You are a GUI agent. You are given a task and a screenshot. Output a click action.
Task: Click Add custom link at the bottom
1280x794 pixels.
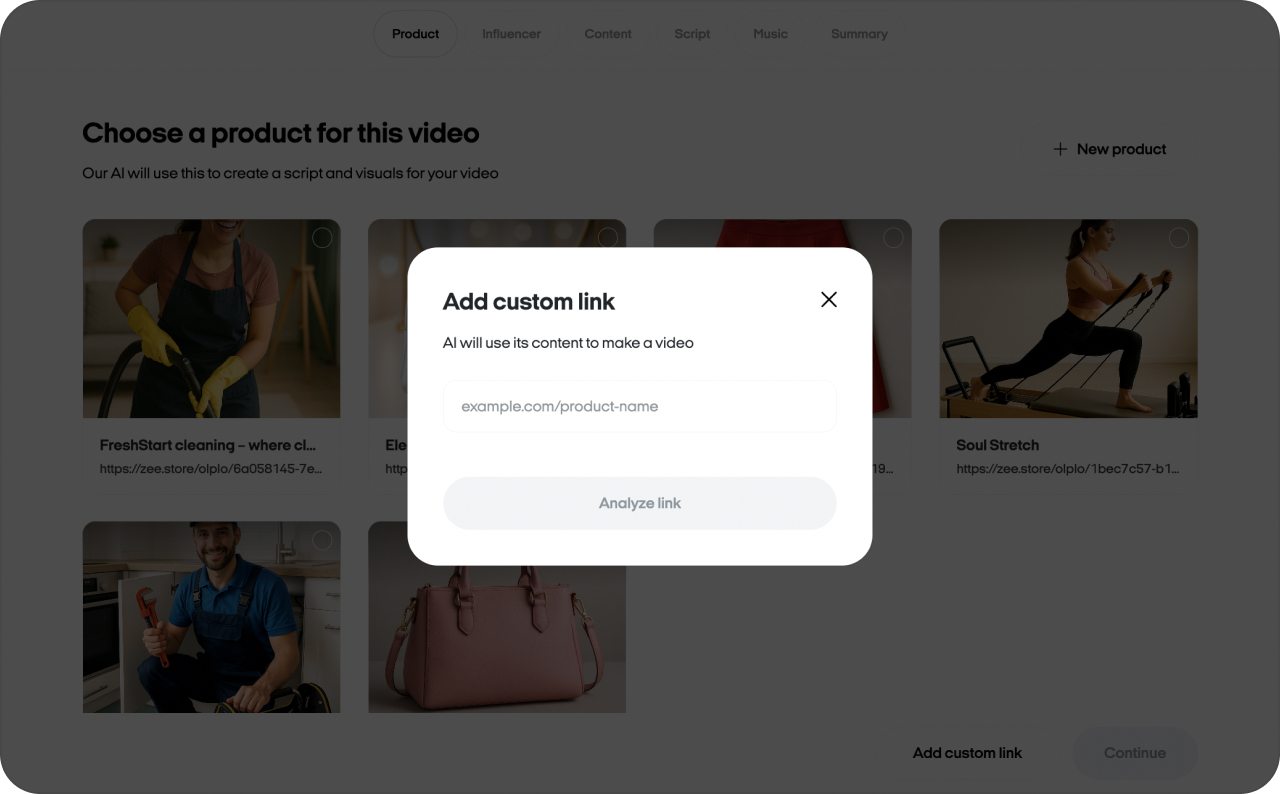(966, 752)
